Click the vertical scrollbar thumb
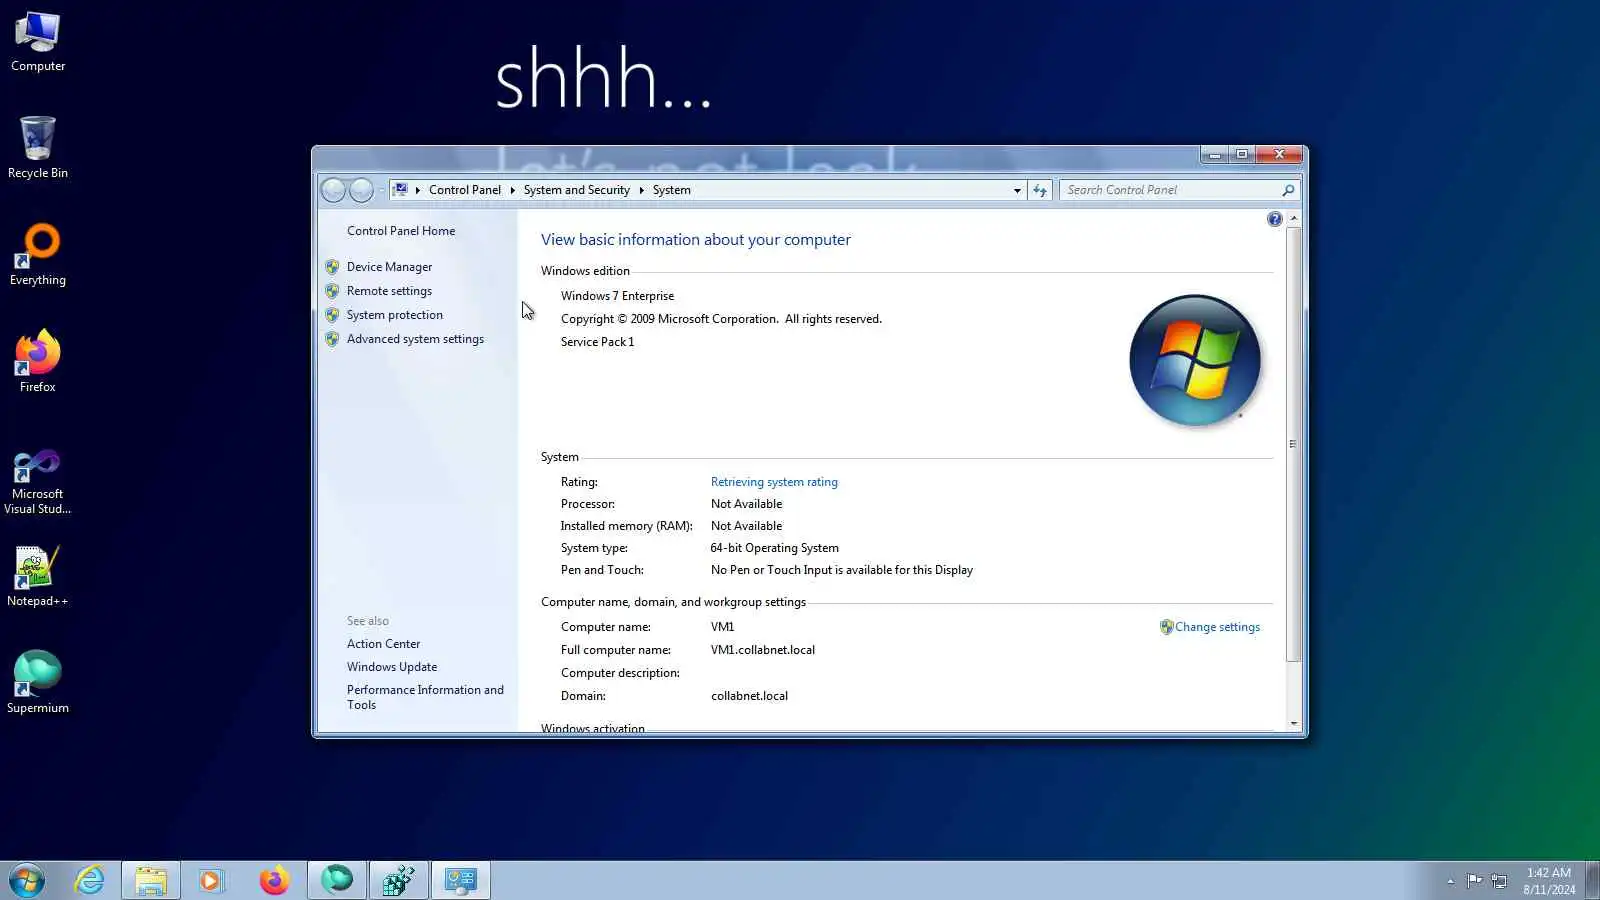 (1294, 444)
